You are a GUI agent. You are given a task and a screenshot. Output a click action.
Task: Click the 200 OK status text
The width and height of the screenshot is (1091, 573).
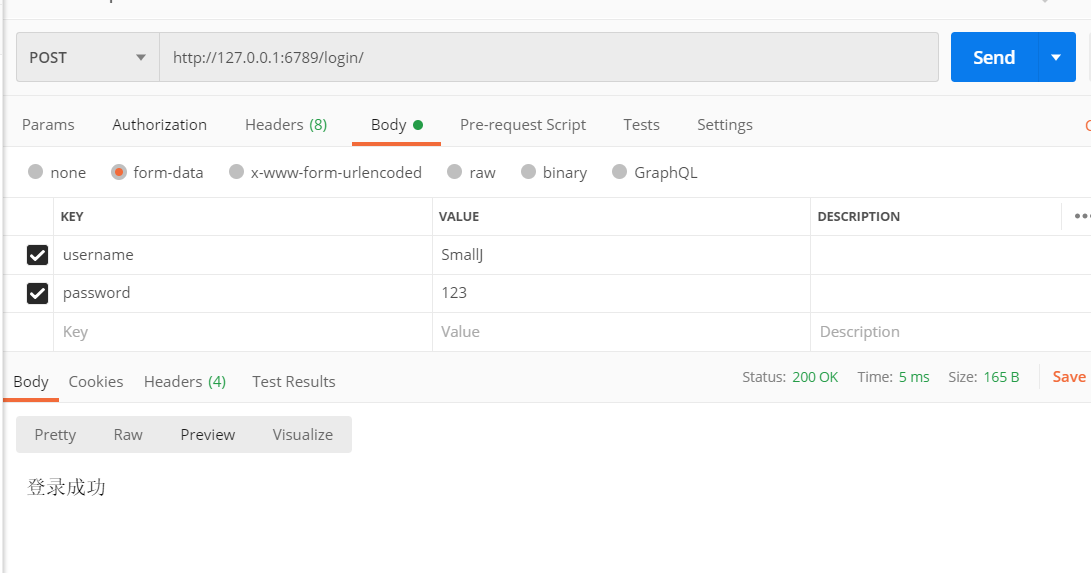tap(815, 377)
